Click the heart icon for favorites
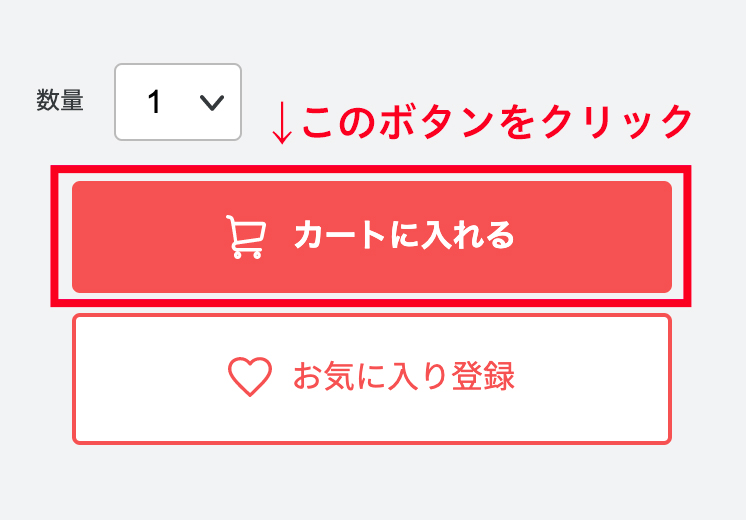The width and height of the screenshot is (746, 520). coord(250,377)
